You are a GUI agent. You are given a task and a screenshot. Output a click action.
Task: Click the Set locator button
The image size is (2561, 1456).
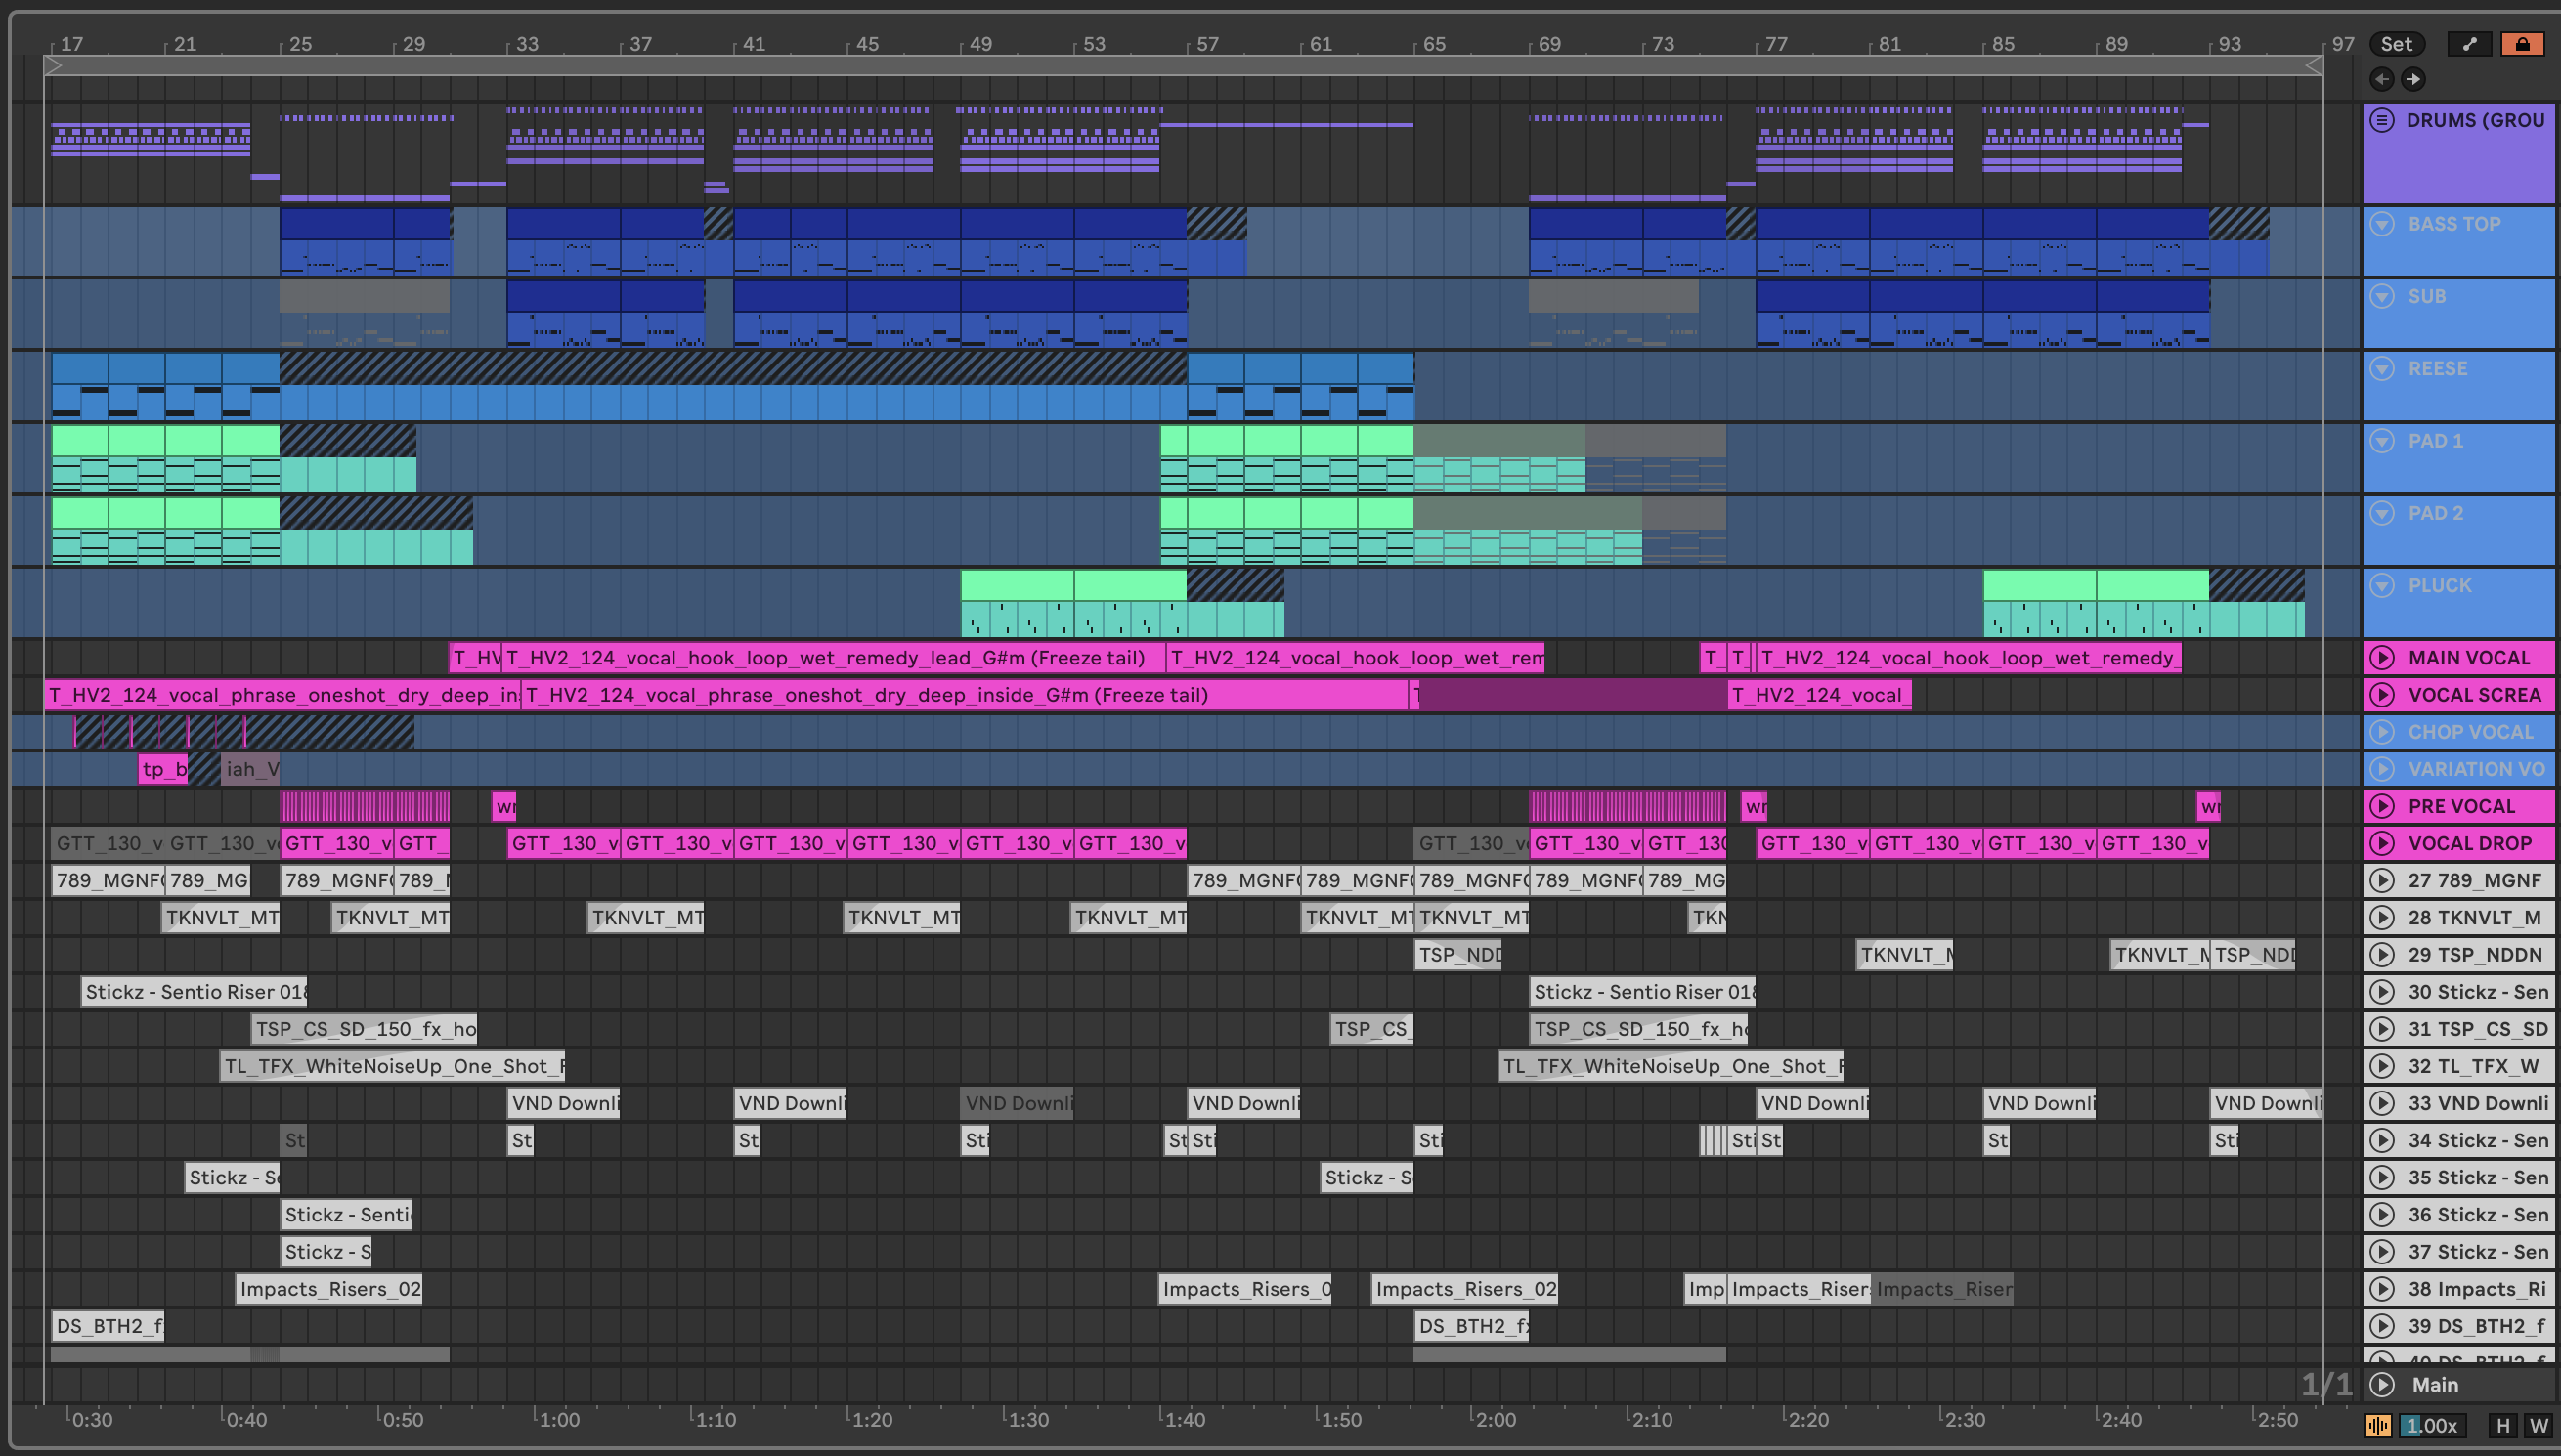click(2396, 43)
